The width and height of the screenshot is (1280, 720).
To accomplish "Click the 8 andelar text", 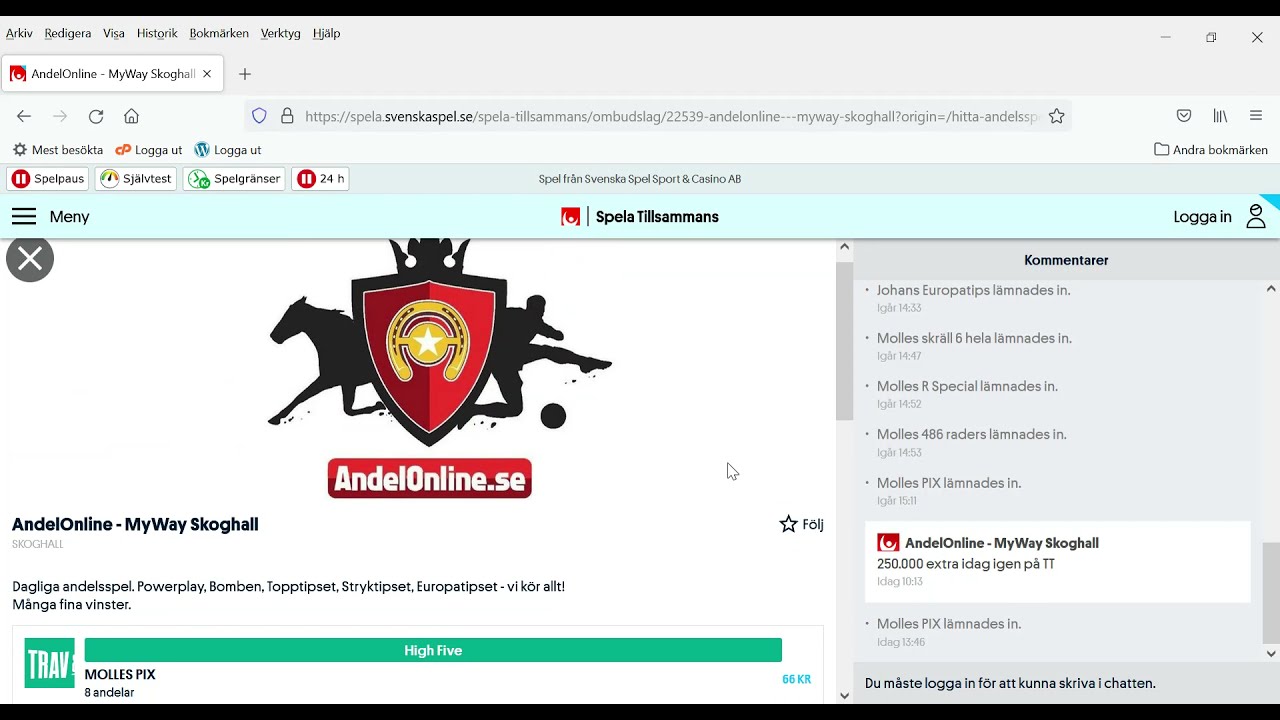I will click(x=109, y=692).
